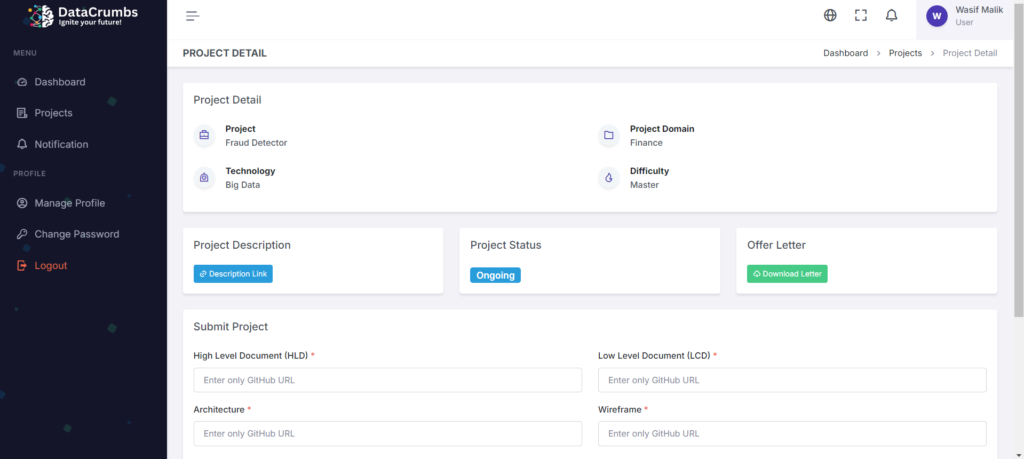This screenshot has height=459, width=1024.
Task: Click the Projects document icon in sidebar
Action: 22,113
